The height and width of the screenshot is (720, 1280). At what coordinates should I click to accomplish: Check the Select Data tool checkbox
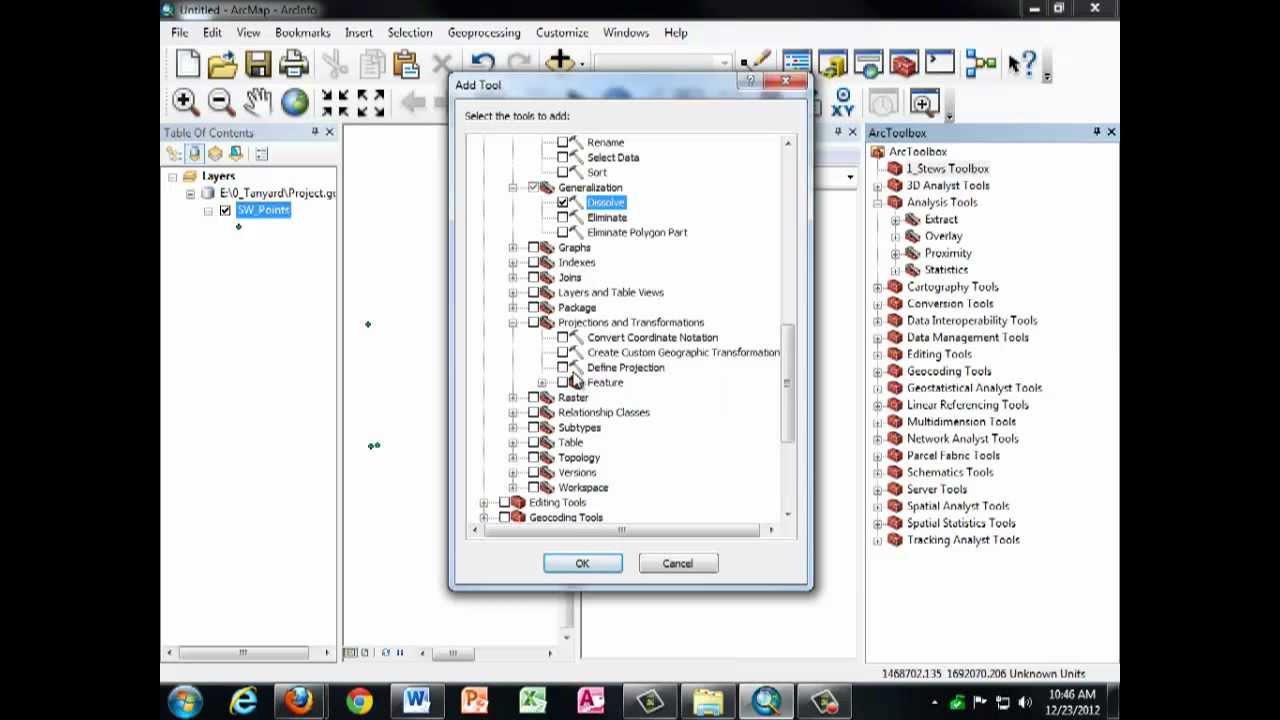[562, 157]
